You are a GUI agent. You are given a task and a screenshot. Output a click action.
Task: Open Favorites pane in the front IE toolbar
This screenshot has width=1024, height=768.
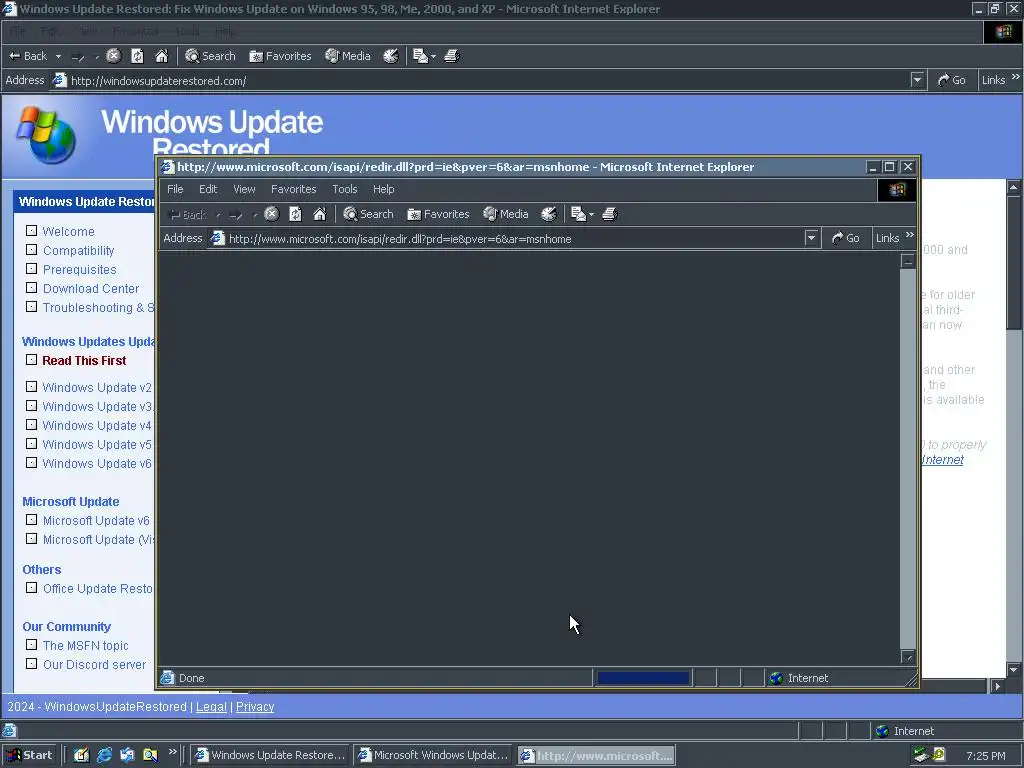pyautogui.click(x=438, y=214)
